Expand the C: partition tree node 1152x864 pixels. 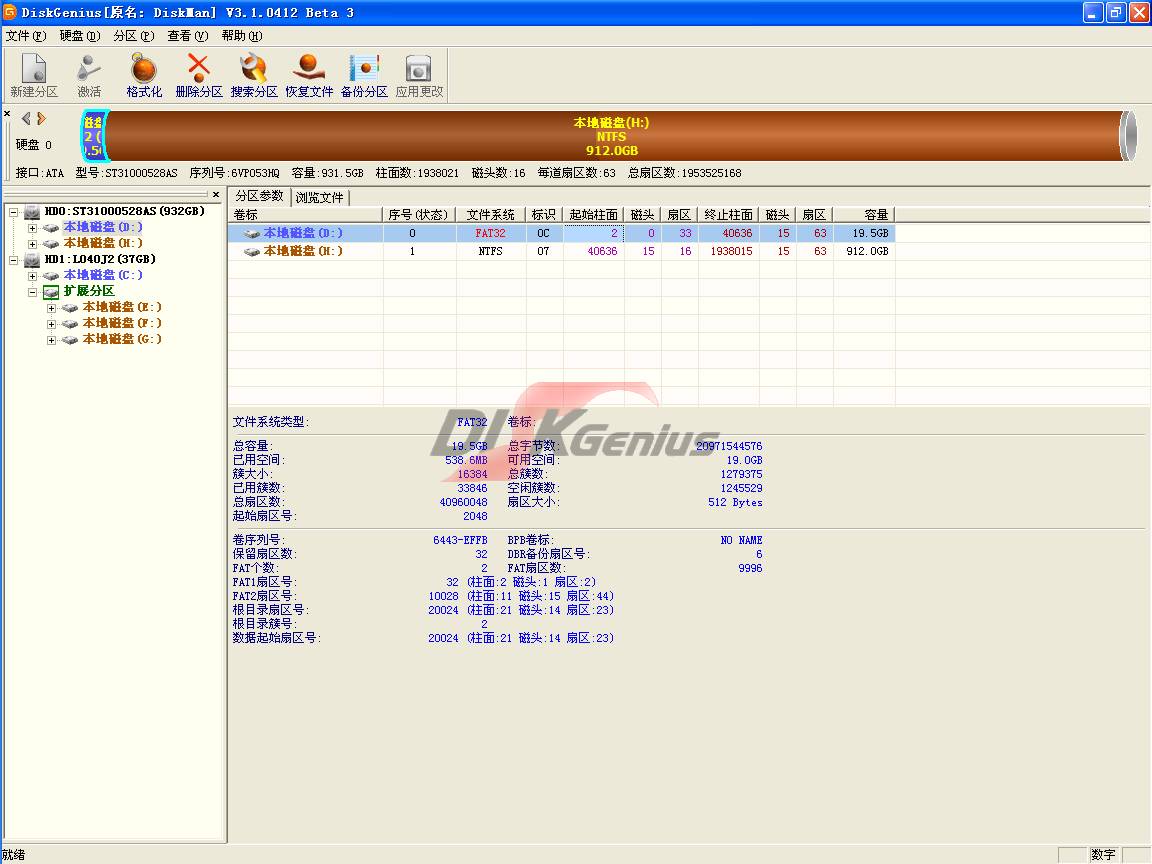[32, 276]
